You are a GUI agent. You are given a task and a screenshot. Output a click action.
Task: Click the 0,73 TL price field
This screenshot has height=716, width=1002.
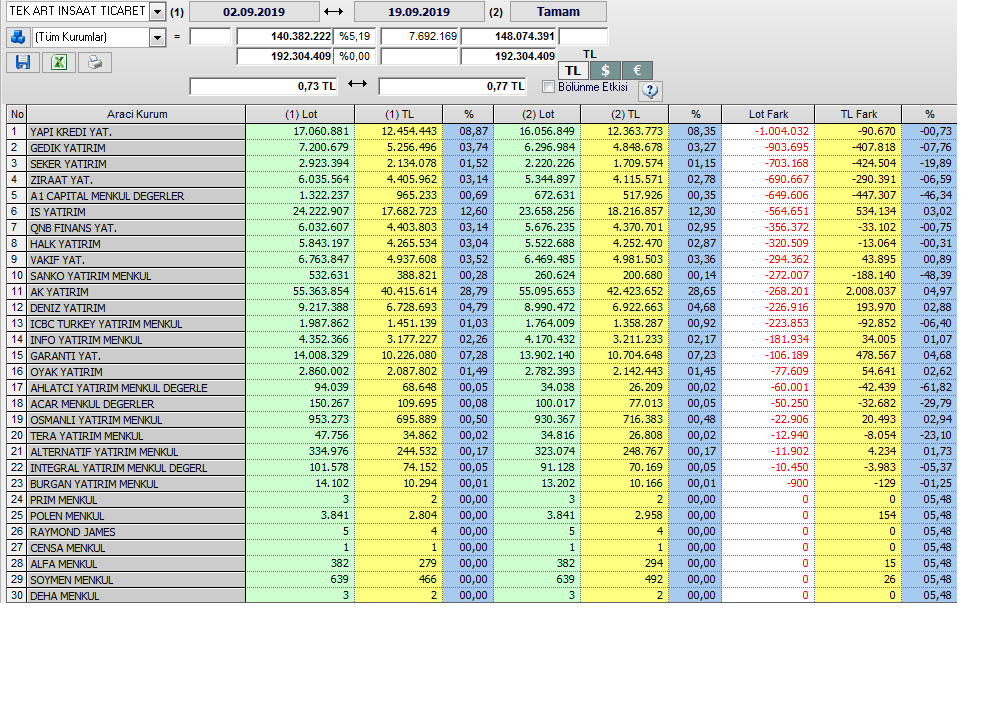tap(263, 86)
